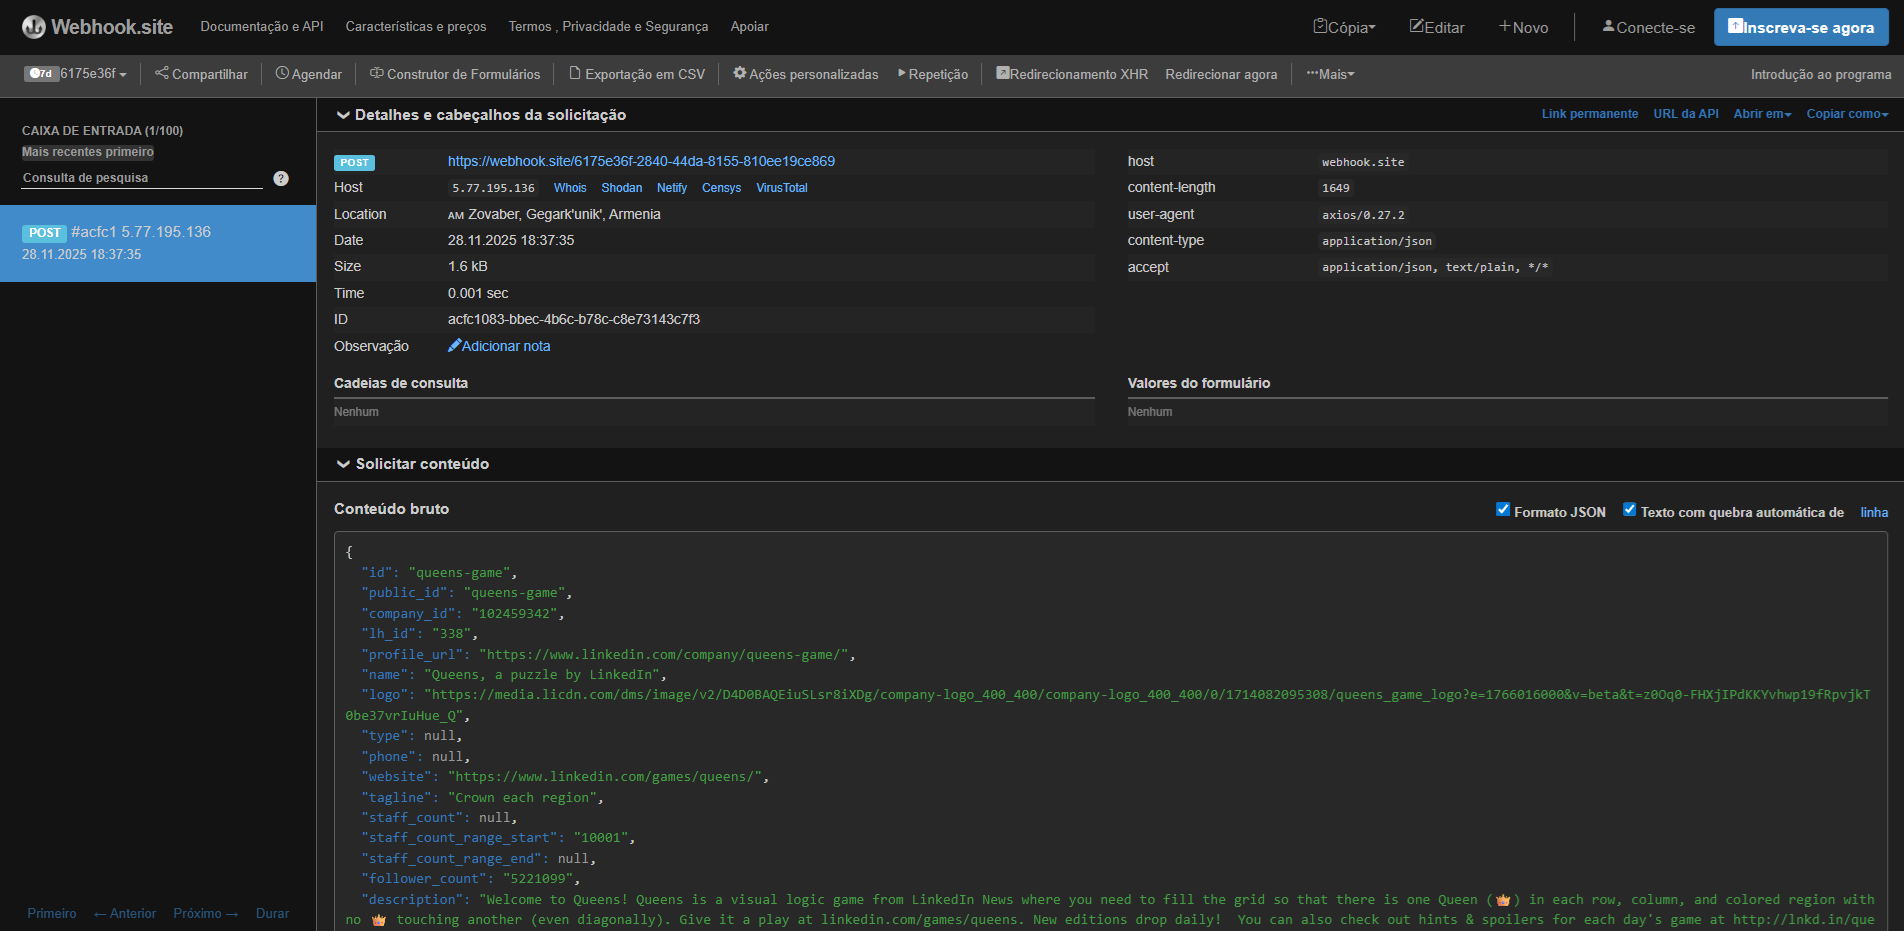This screenshot has width=1904, height=931.
Task: Expand the Copiar como dropdown
Action: click(x=1846, y=114)
